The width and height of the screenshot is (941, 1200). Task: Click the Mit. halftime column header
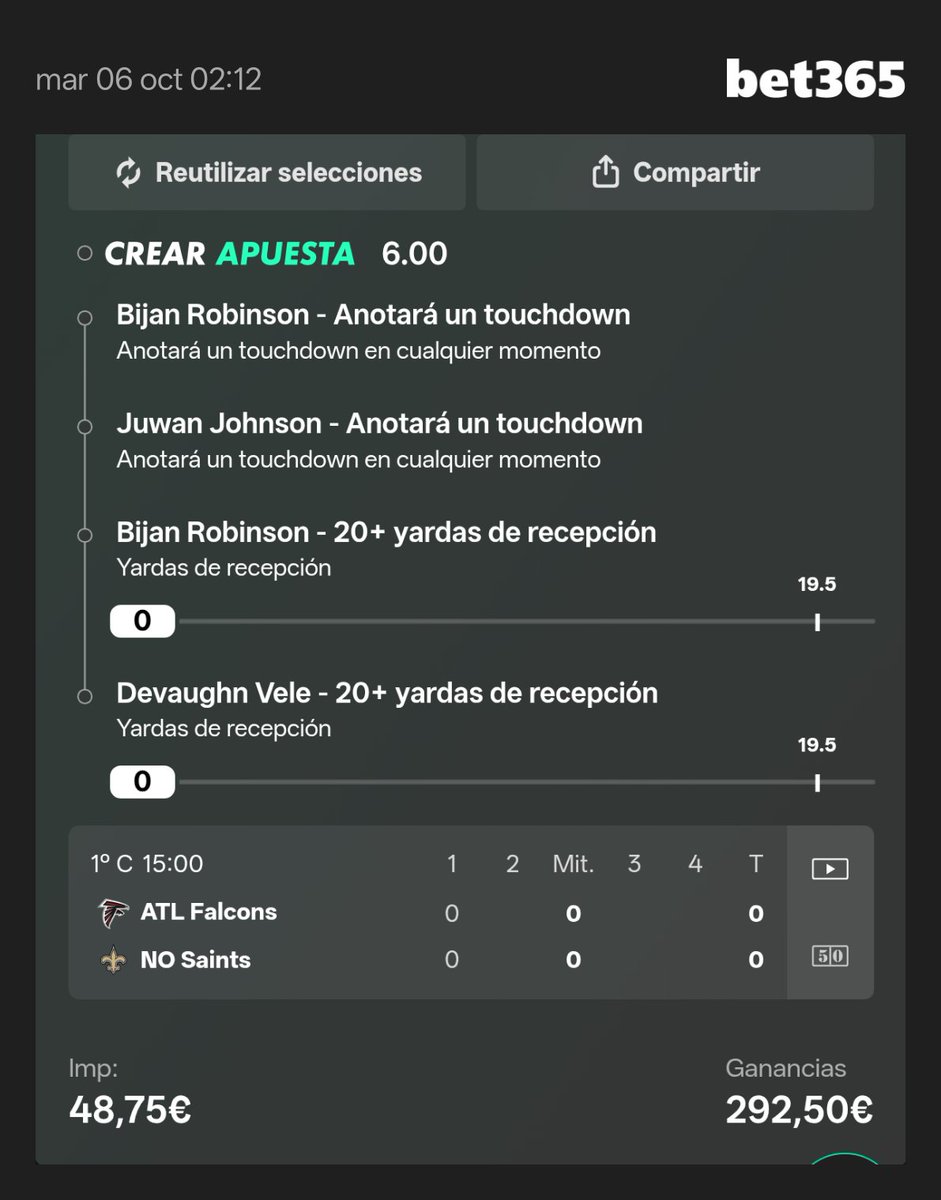tap(573, 864)
